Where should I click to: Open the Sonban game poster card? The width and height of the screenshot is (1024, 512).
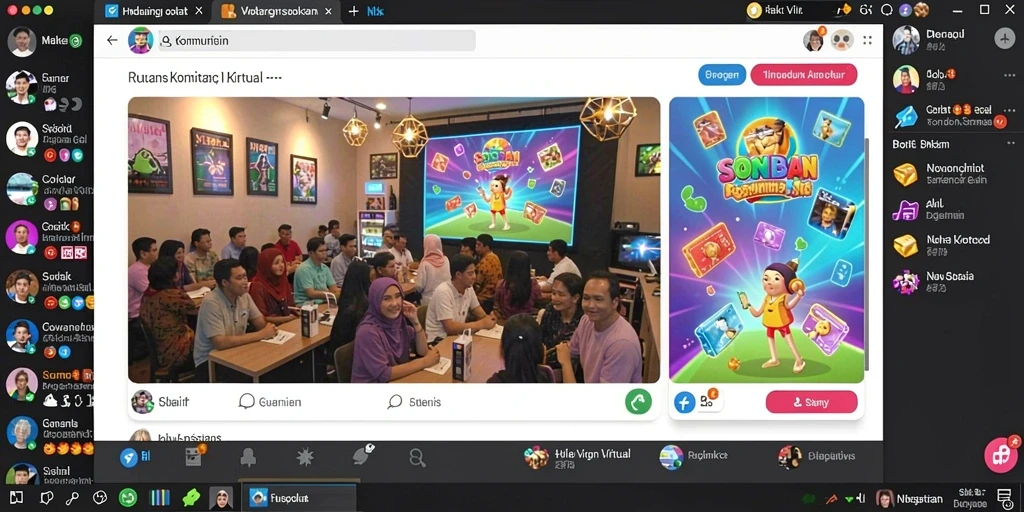click(x=767, y=240)
